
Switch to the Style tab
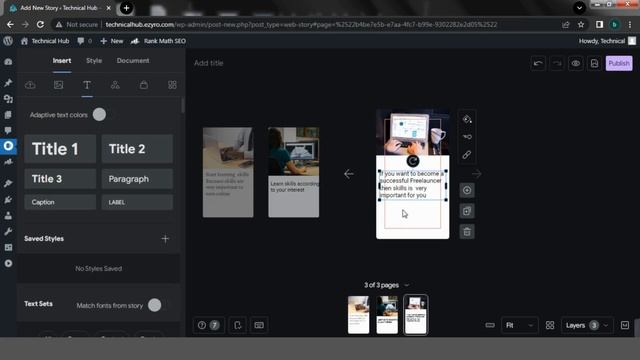(94, 60)
